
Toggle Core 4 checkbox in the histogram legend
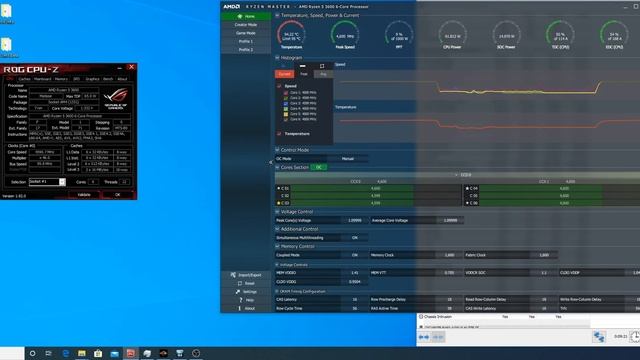[286, 109]
